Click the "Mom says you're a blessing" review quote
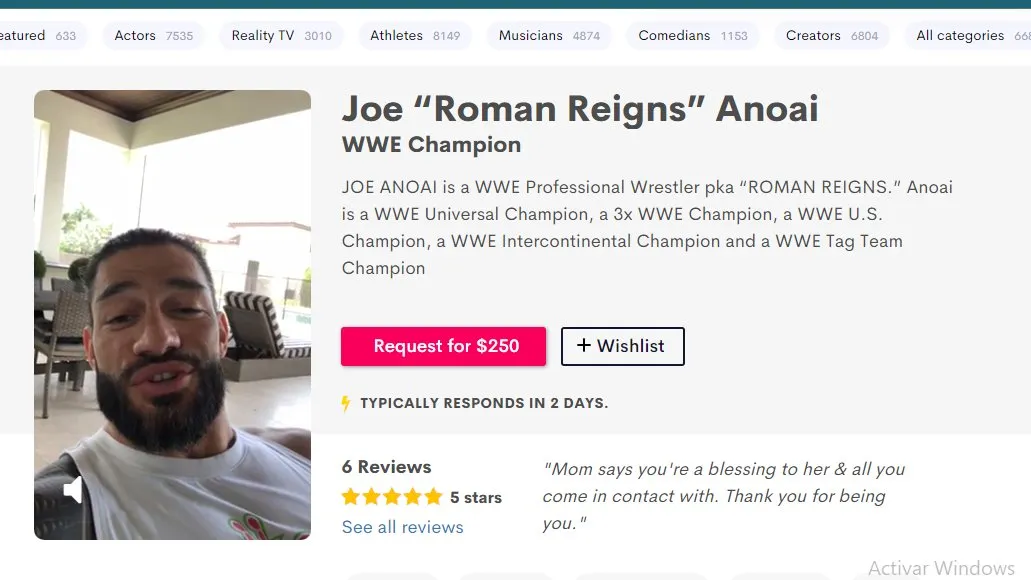 pos(723,496)
